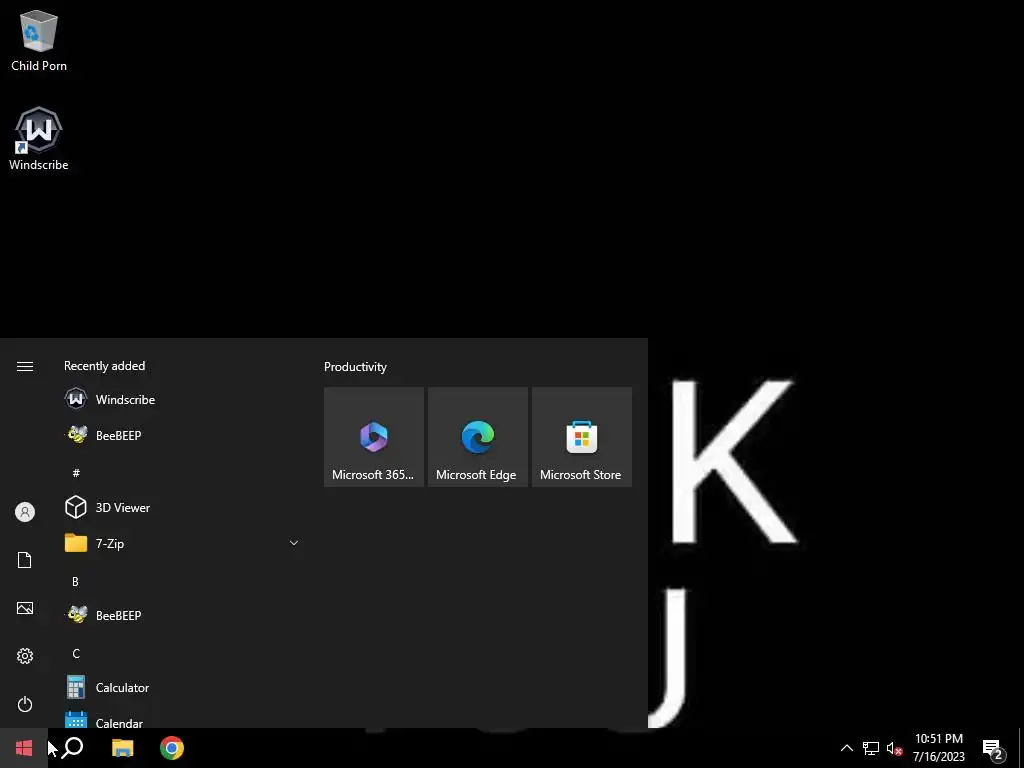This screenshot has height=768, width=1024.
Task: Open File Explorer from the taskbar
Action: [x=122, y=748]
